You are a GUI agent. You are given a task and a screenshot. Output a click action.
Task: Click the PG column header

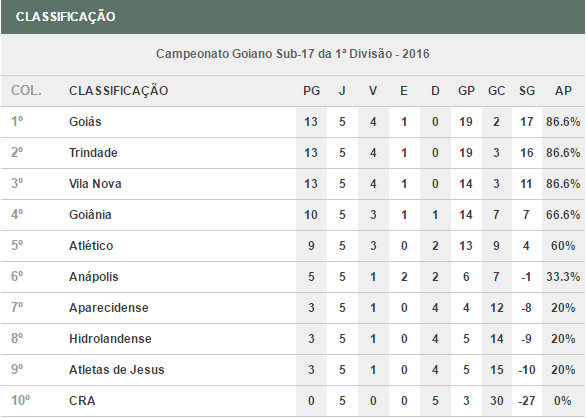311,91
